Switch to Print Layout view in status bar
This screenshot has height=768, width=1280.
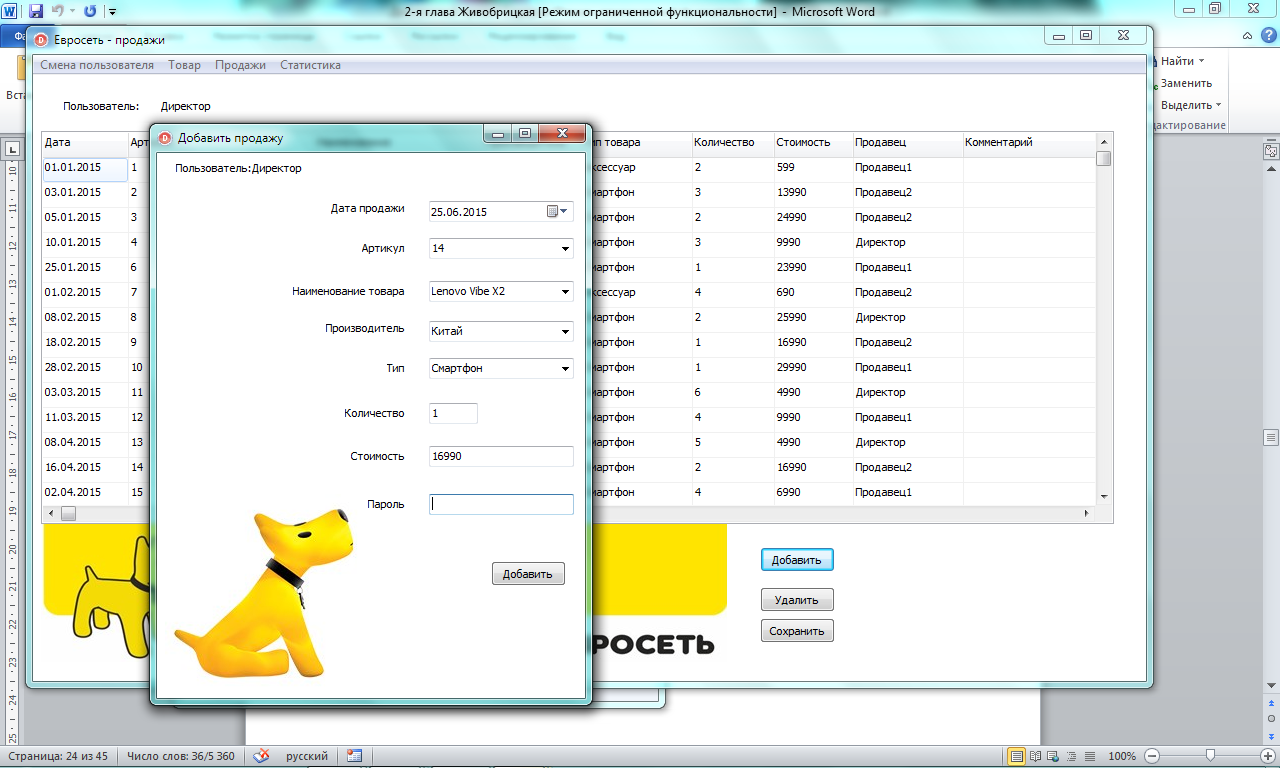tap(1016, 756)
